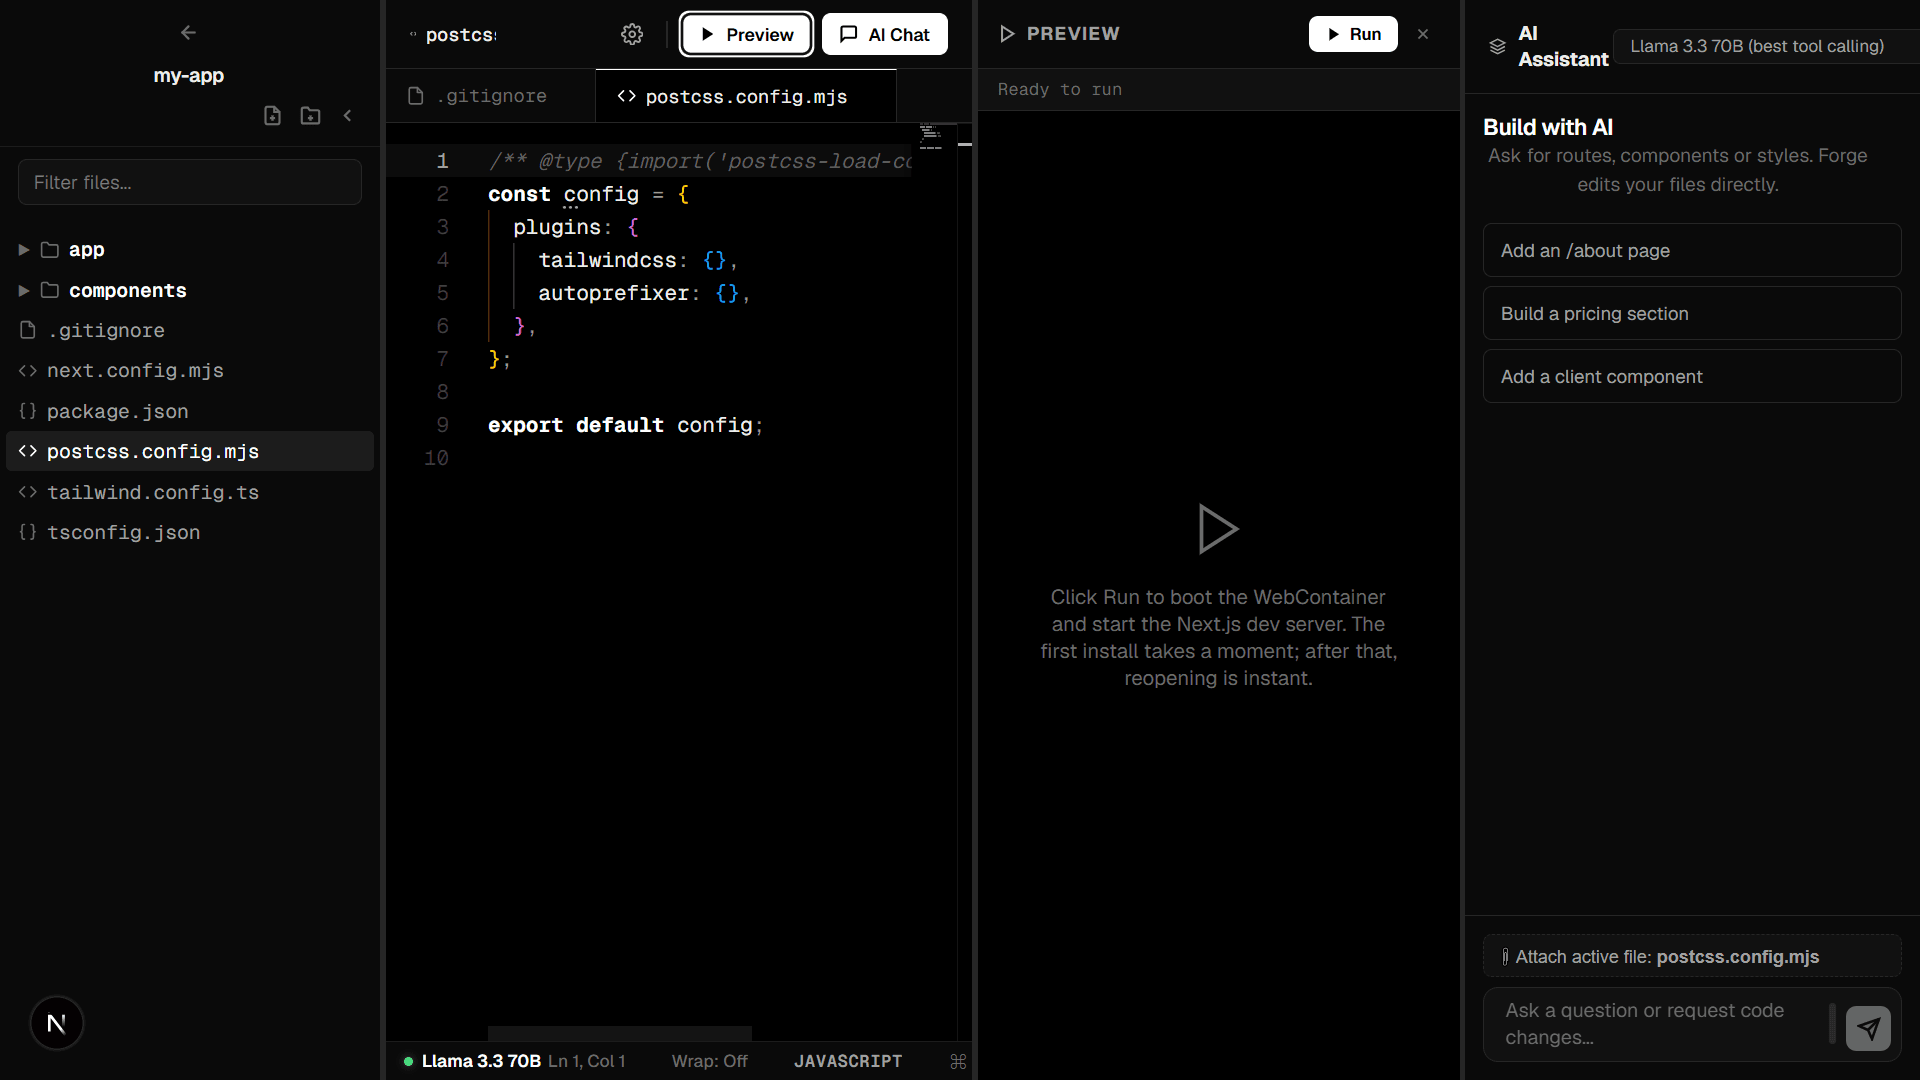The width and height of the screenshot is (1920, 1080).
Task: Open the model dropdown showing Llama 3.3 70B
Action: point(1766,46)
